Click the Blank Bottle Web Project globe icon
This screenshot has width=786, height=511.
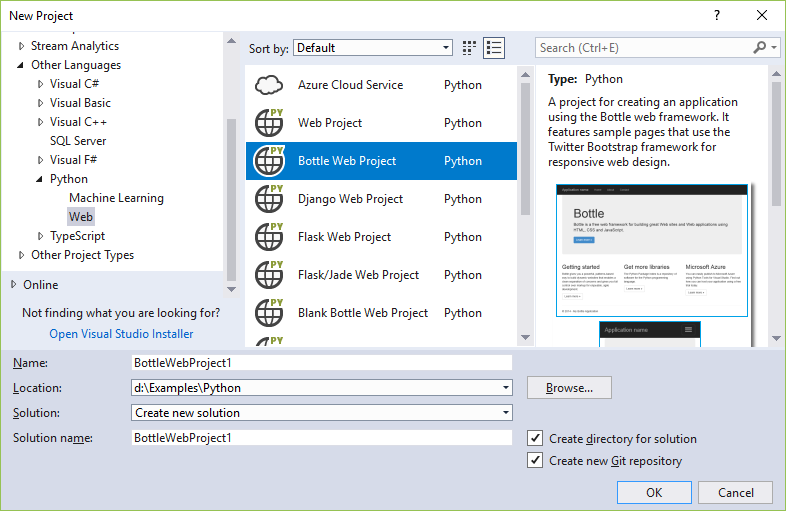(269, 313)
